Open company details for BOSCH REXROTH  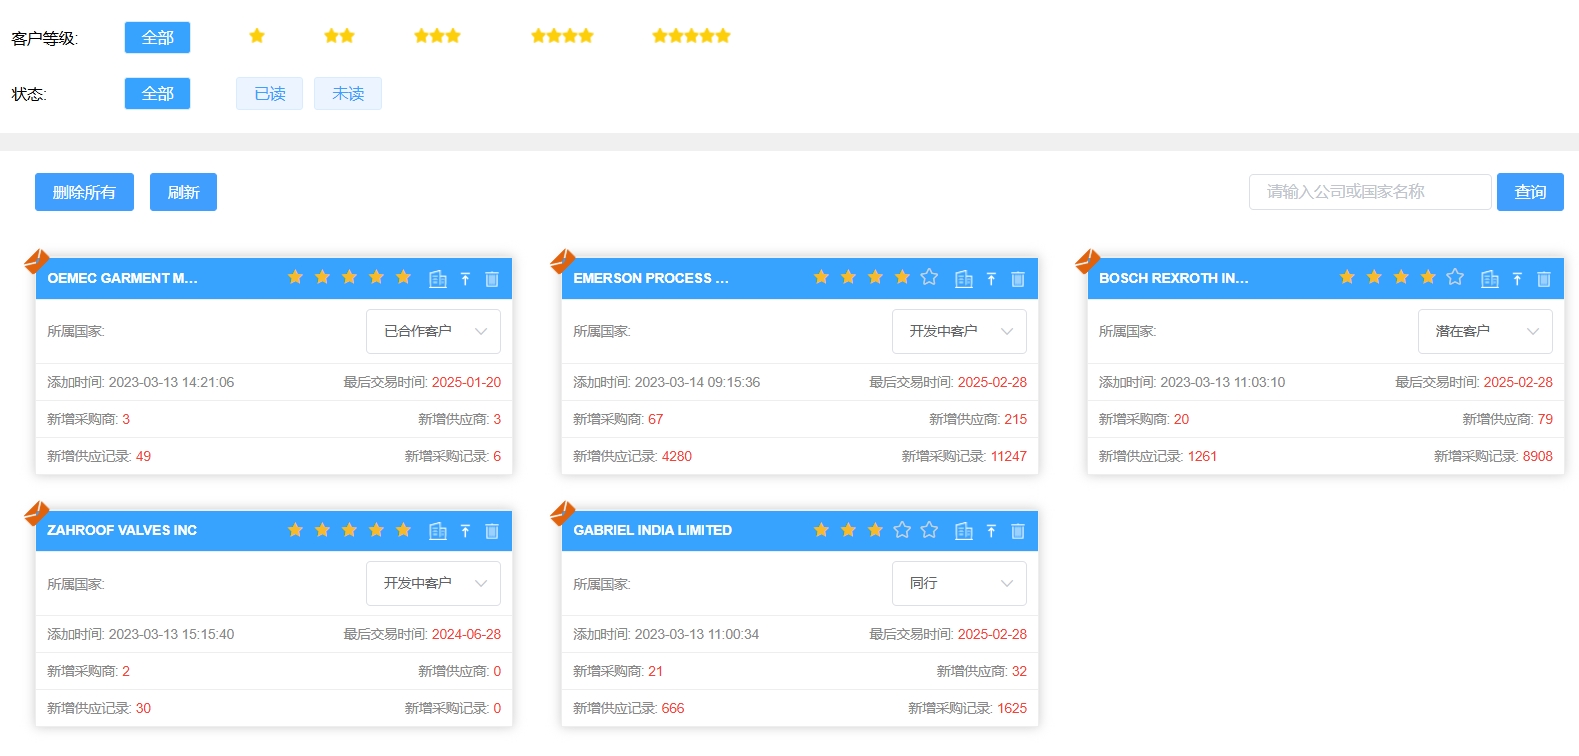(1489, 279)
